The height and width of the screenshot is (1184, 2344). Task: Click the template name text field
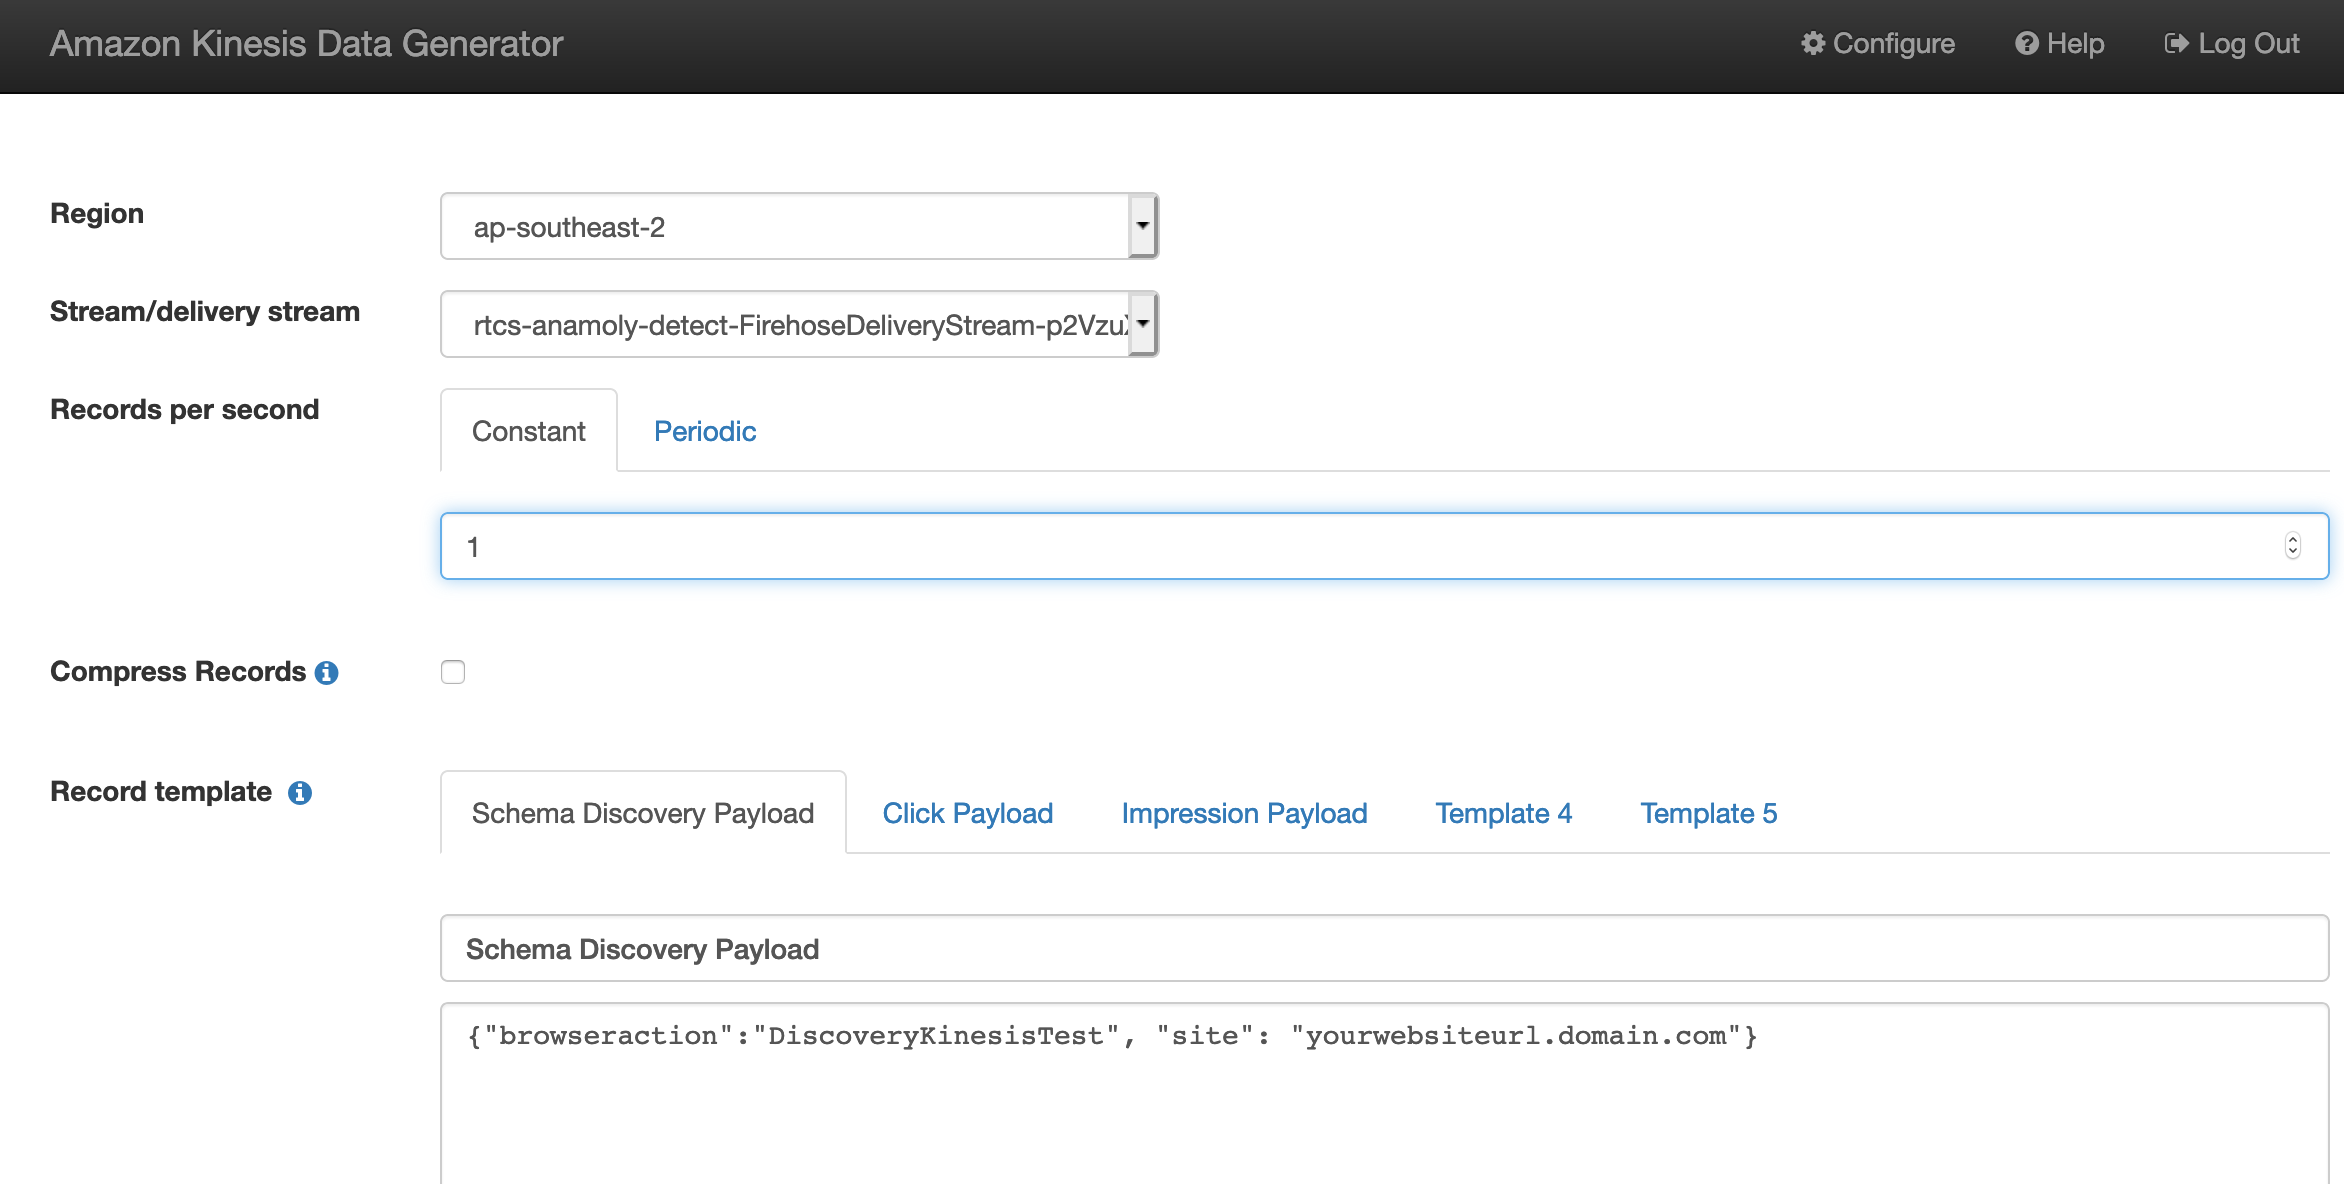[x=1384, y=949]
